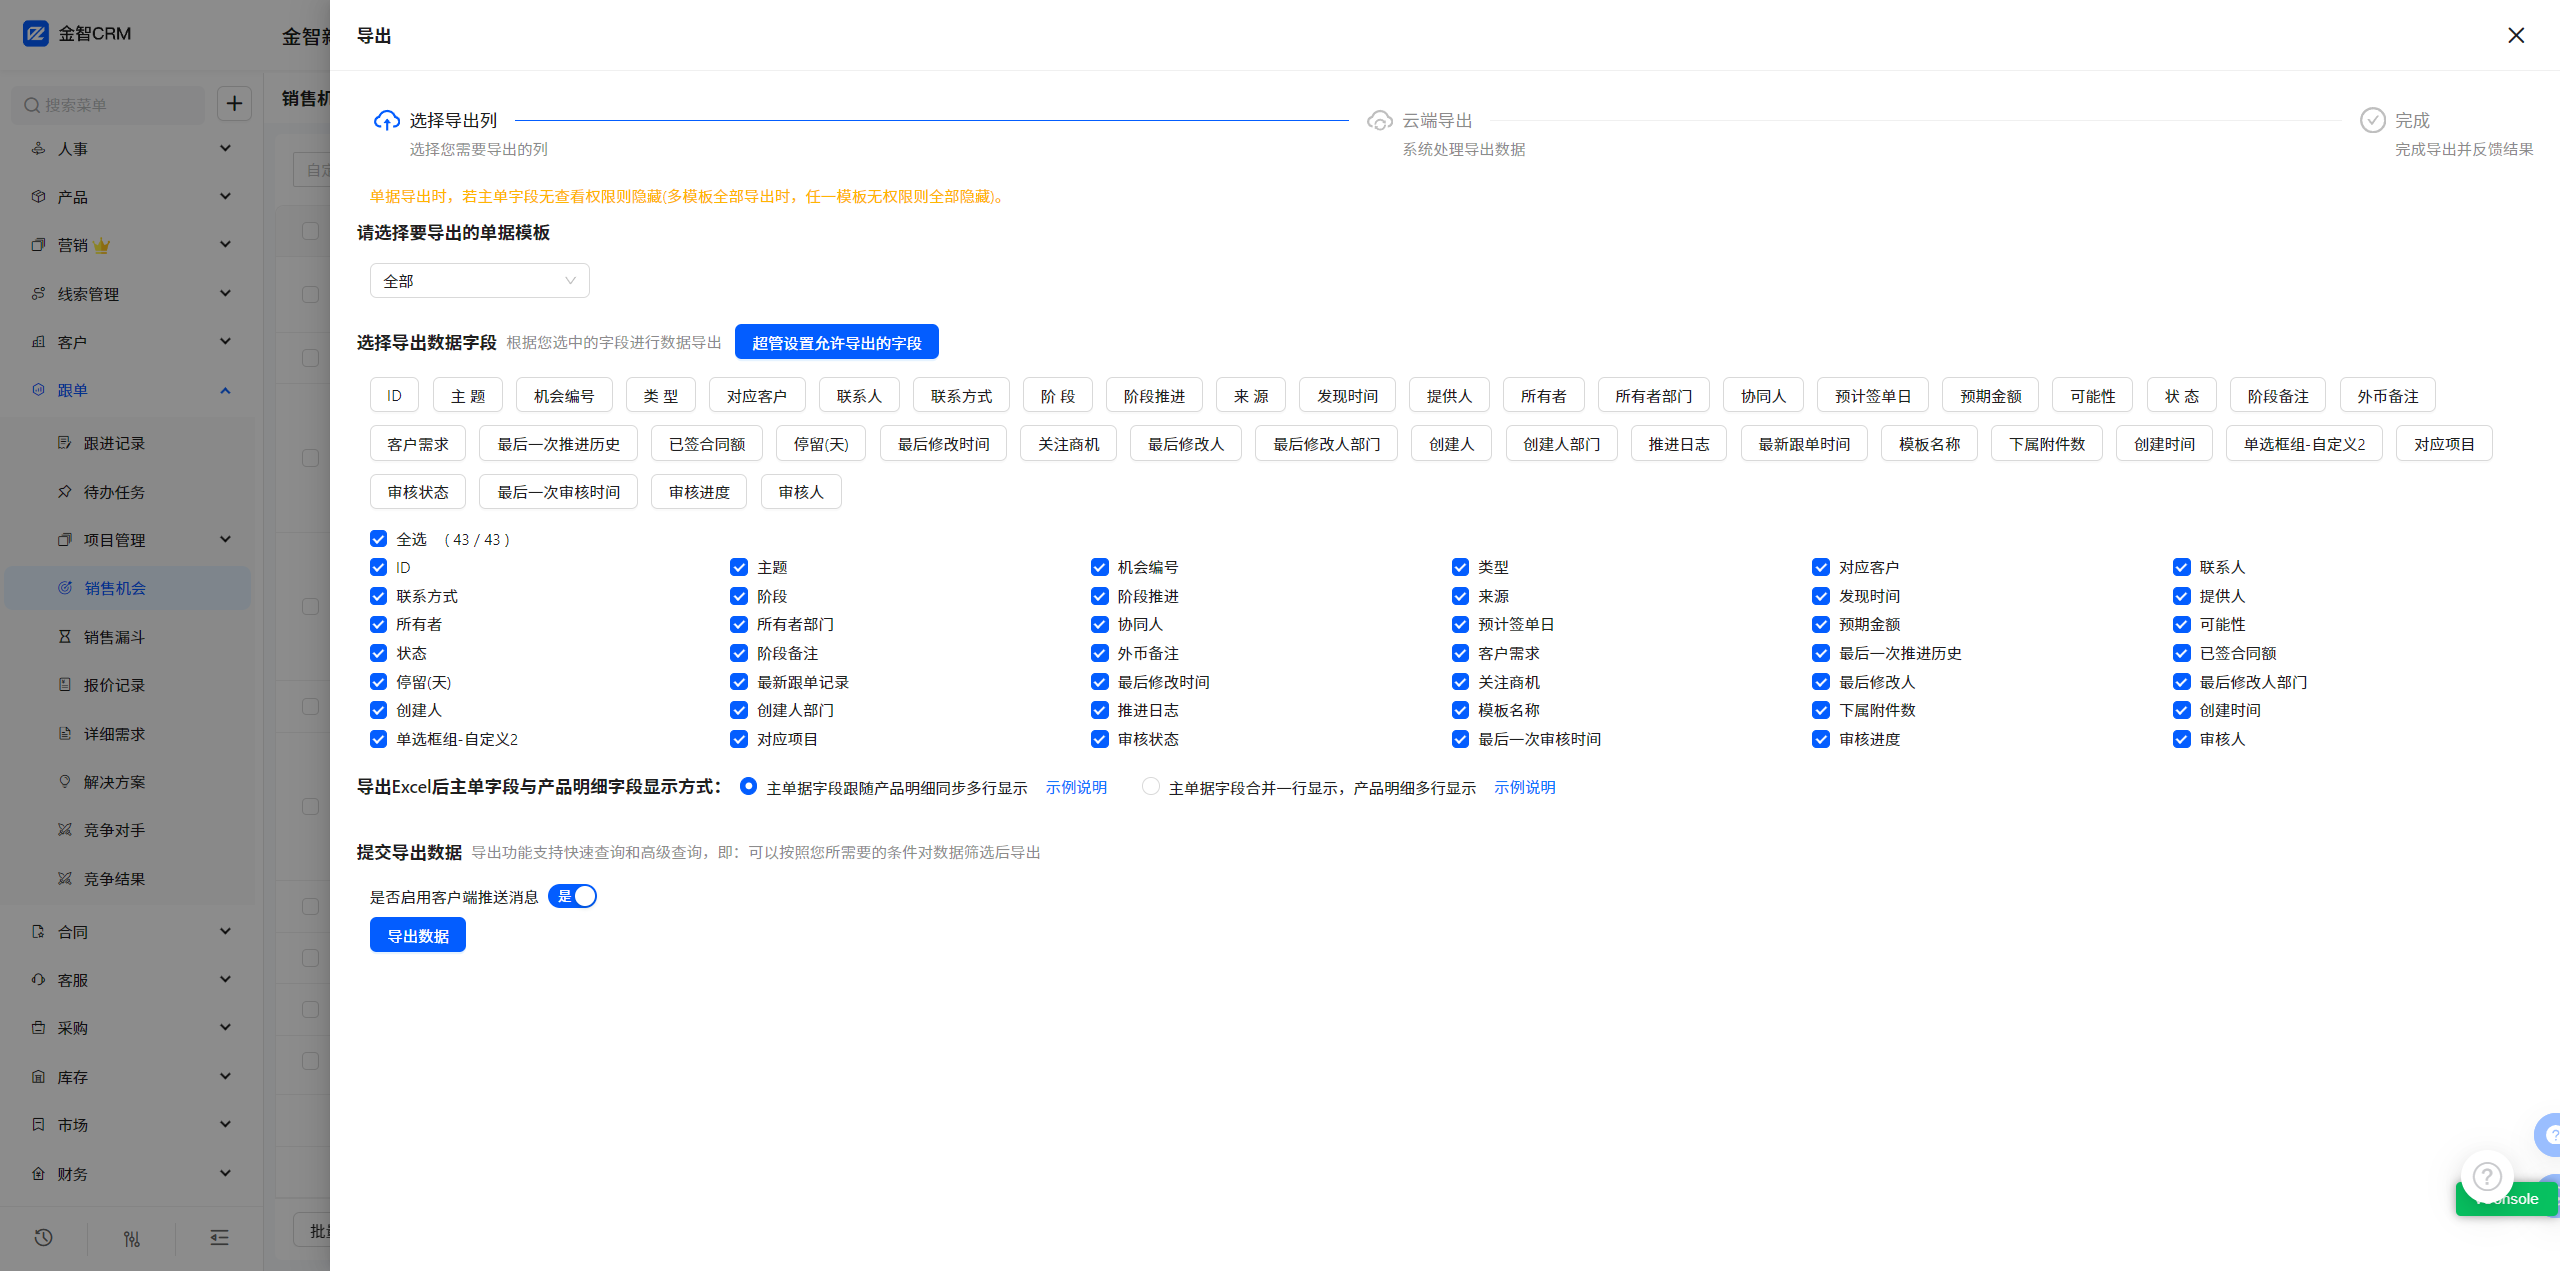The image size is (2560, 1271).
Task: Open the settings sliders icon in the sidebar footer
Action: [x=131, y=1238]
